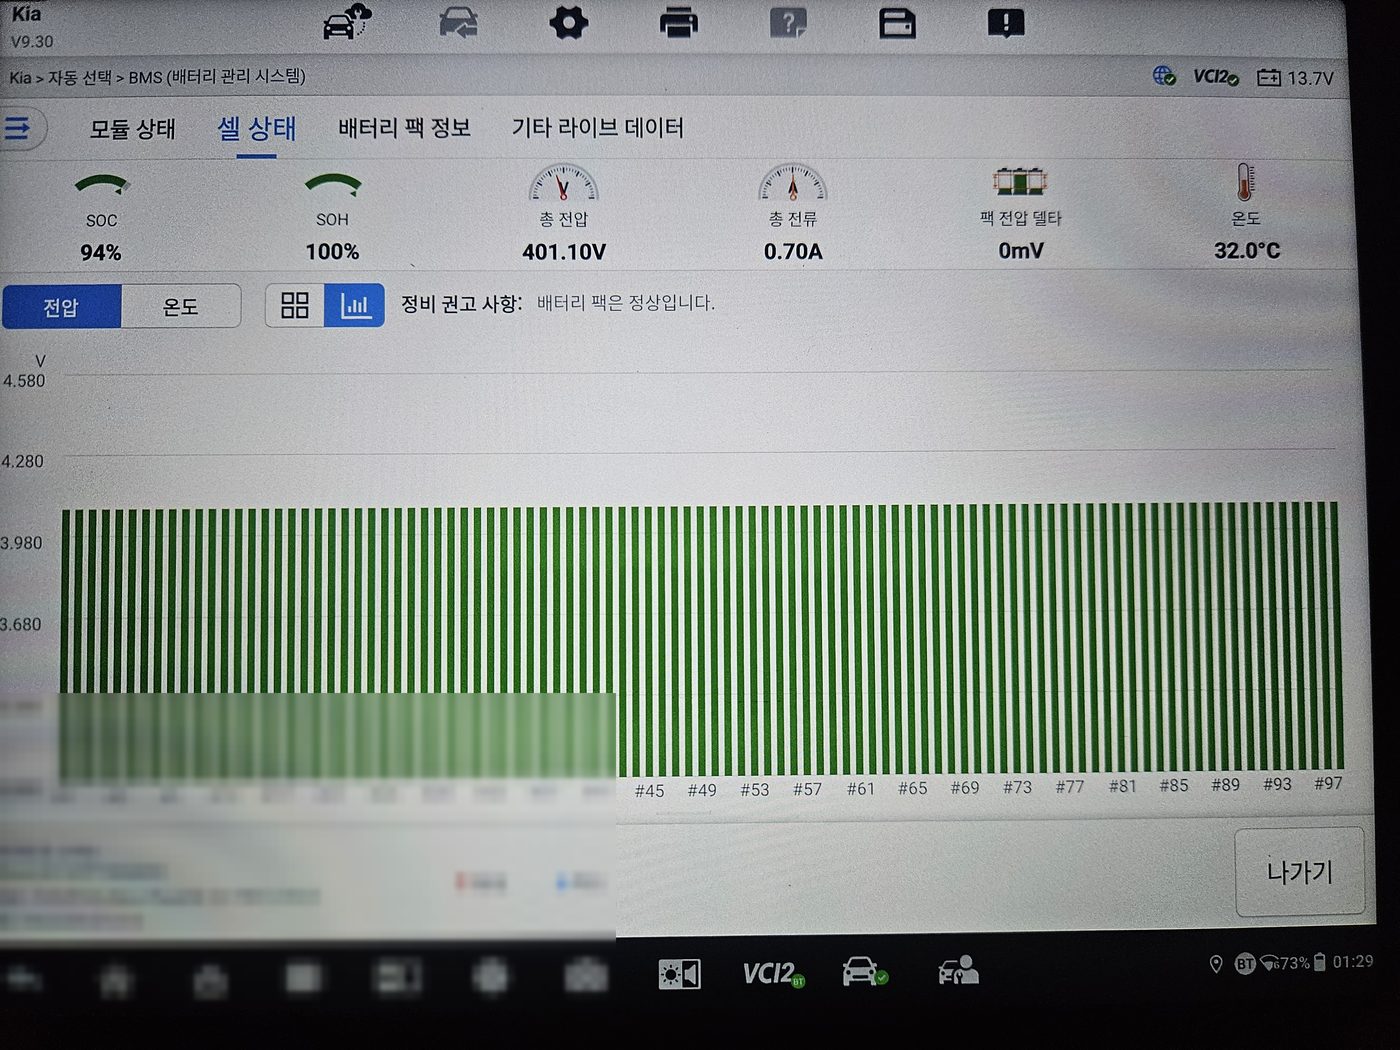
Task: Tap the save data icon in top toolbar
Action: click(x=897, y=23)
